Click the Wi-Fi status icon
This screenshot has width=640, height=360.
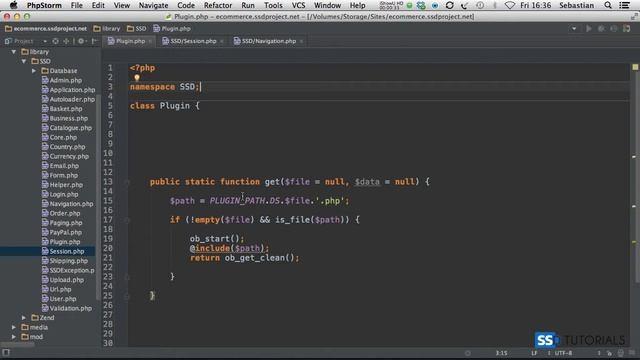[x=509, y=5]
